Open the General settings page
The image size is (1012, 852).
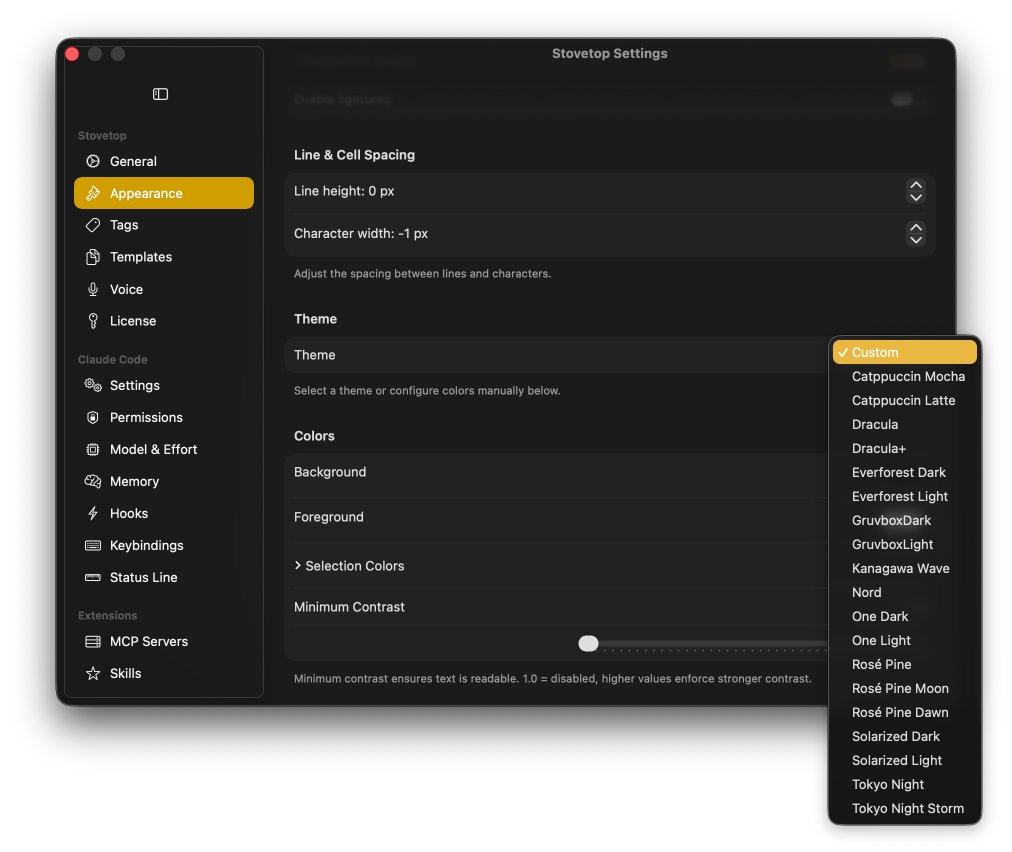[164, 161]
